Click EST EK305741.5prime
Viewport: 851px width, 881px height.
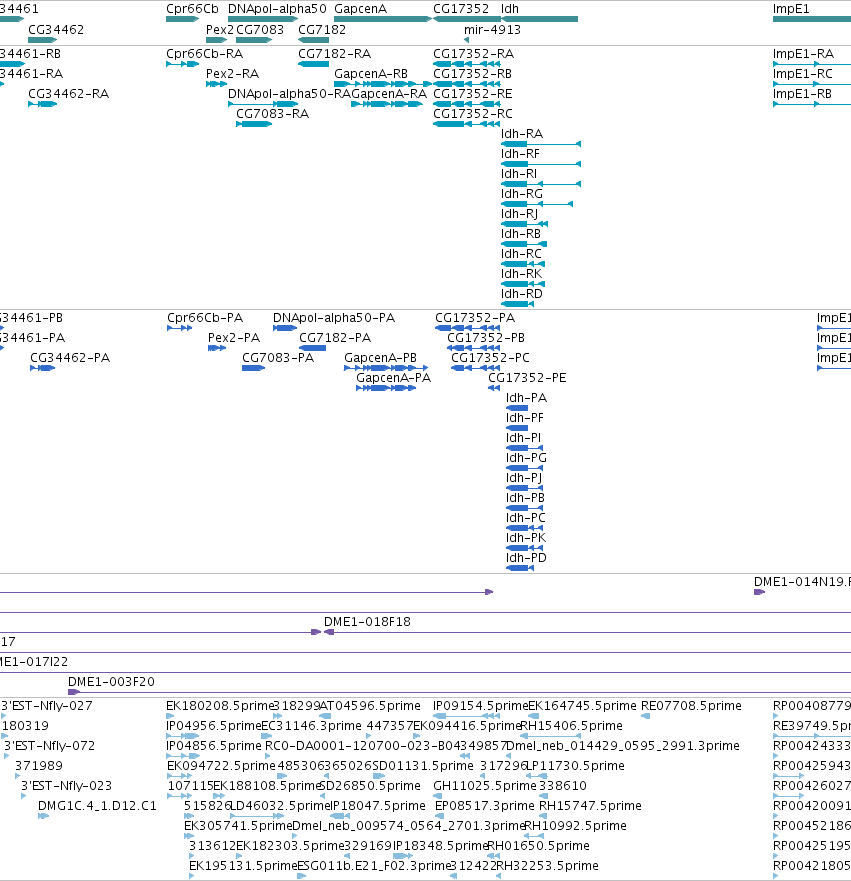pos(238,826)
